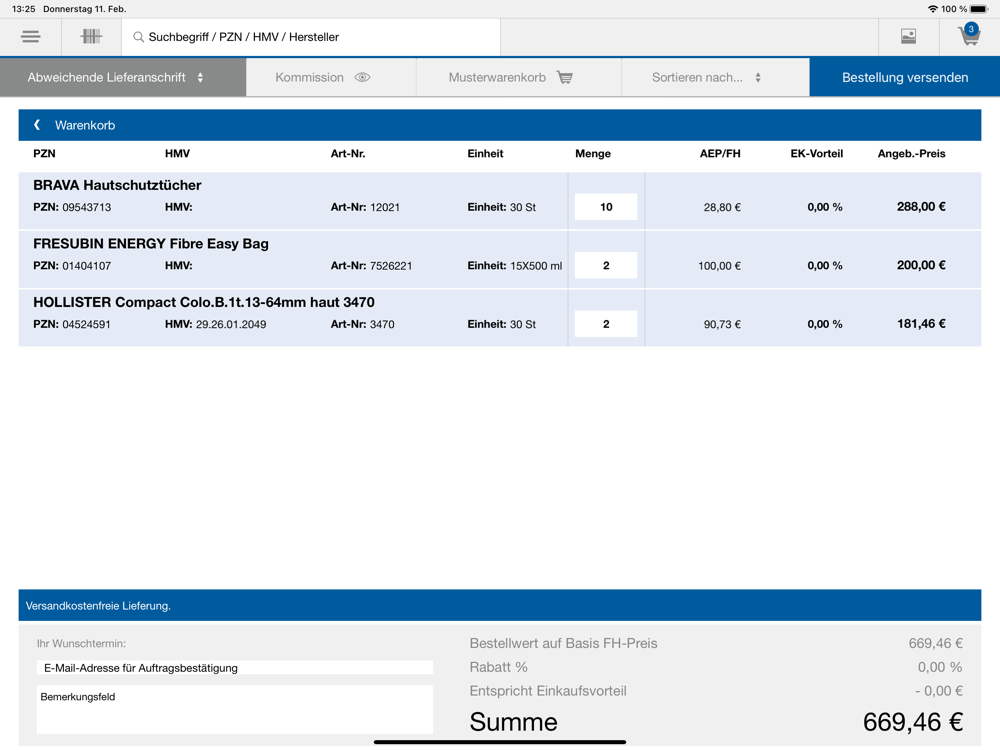Click the Sortieren nach arrows

[x=758, y=77]
